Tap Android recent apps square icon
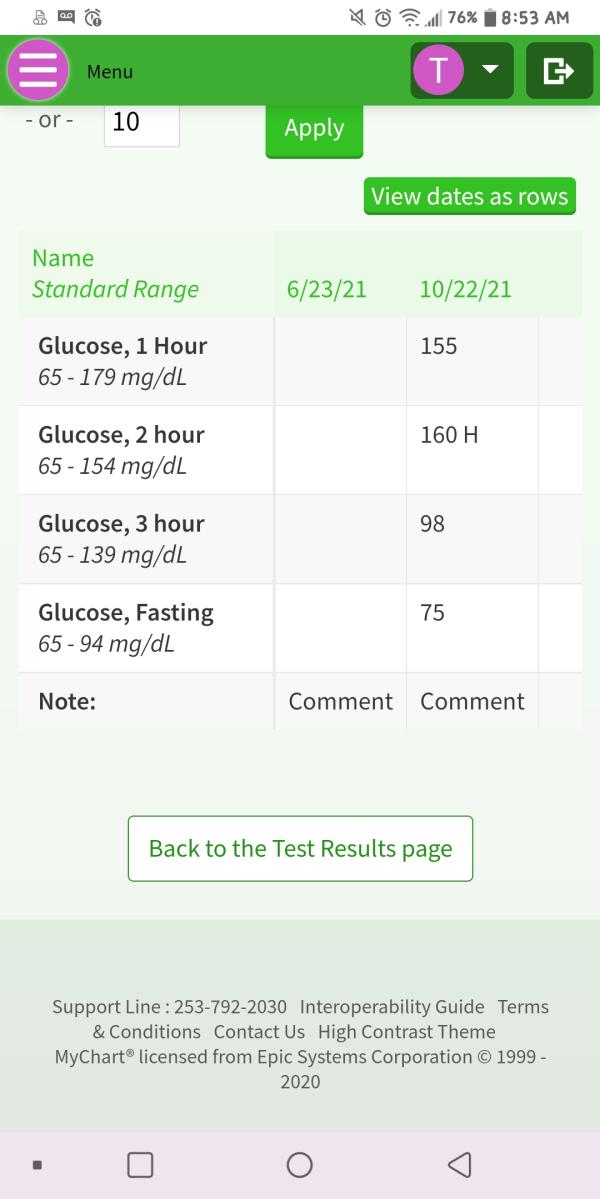This screenshot has width=600, height=1199. pyautogui.click(x=140, y=1165)
